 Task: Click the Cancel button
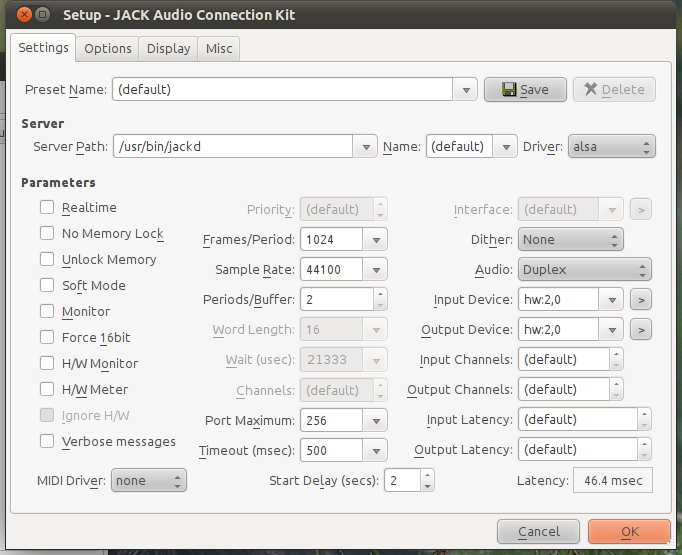click(538, 532)
